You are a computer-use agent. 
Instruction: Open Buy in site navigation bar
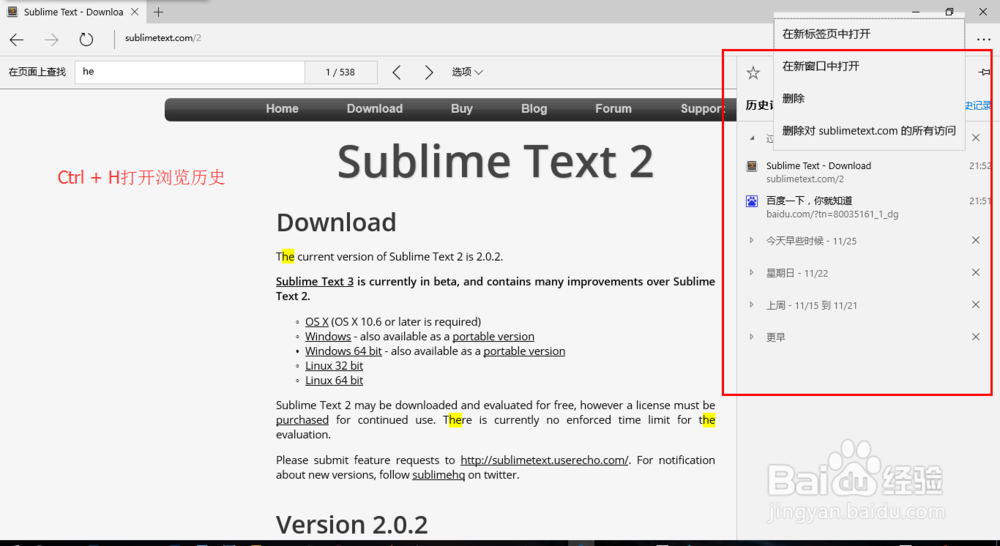coord(462,109)
